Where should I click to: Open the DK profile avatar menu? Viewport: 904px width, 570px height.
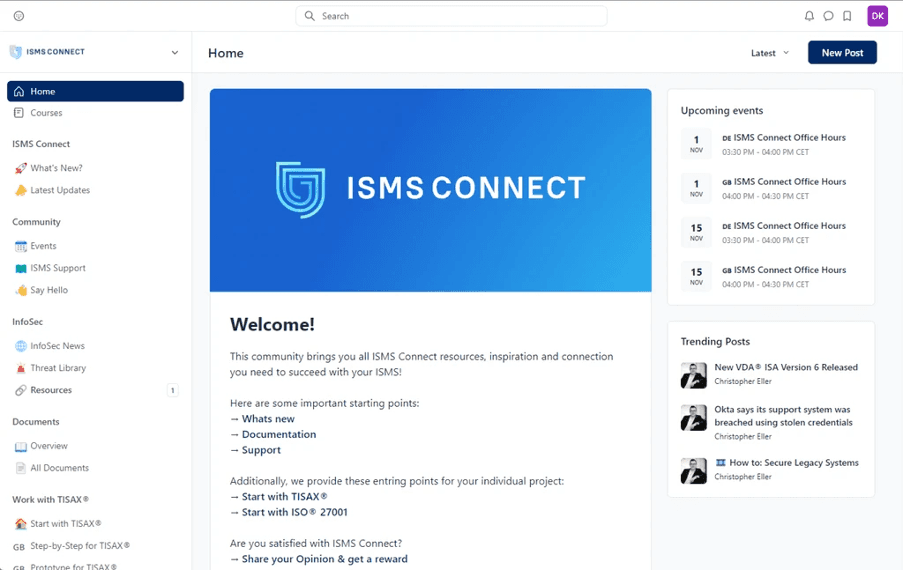[877, 16]
